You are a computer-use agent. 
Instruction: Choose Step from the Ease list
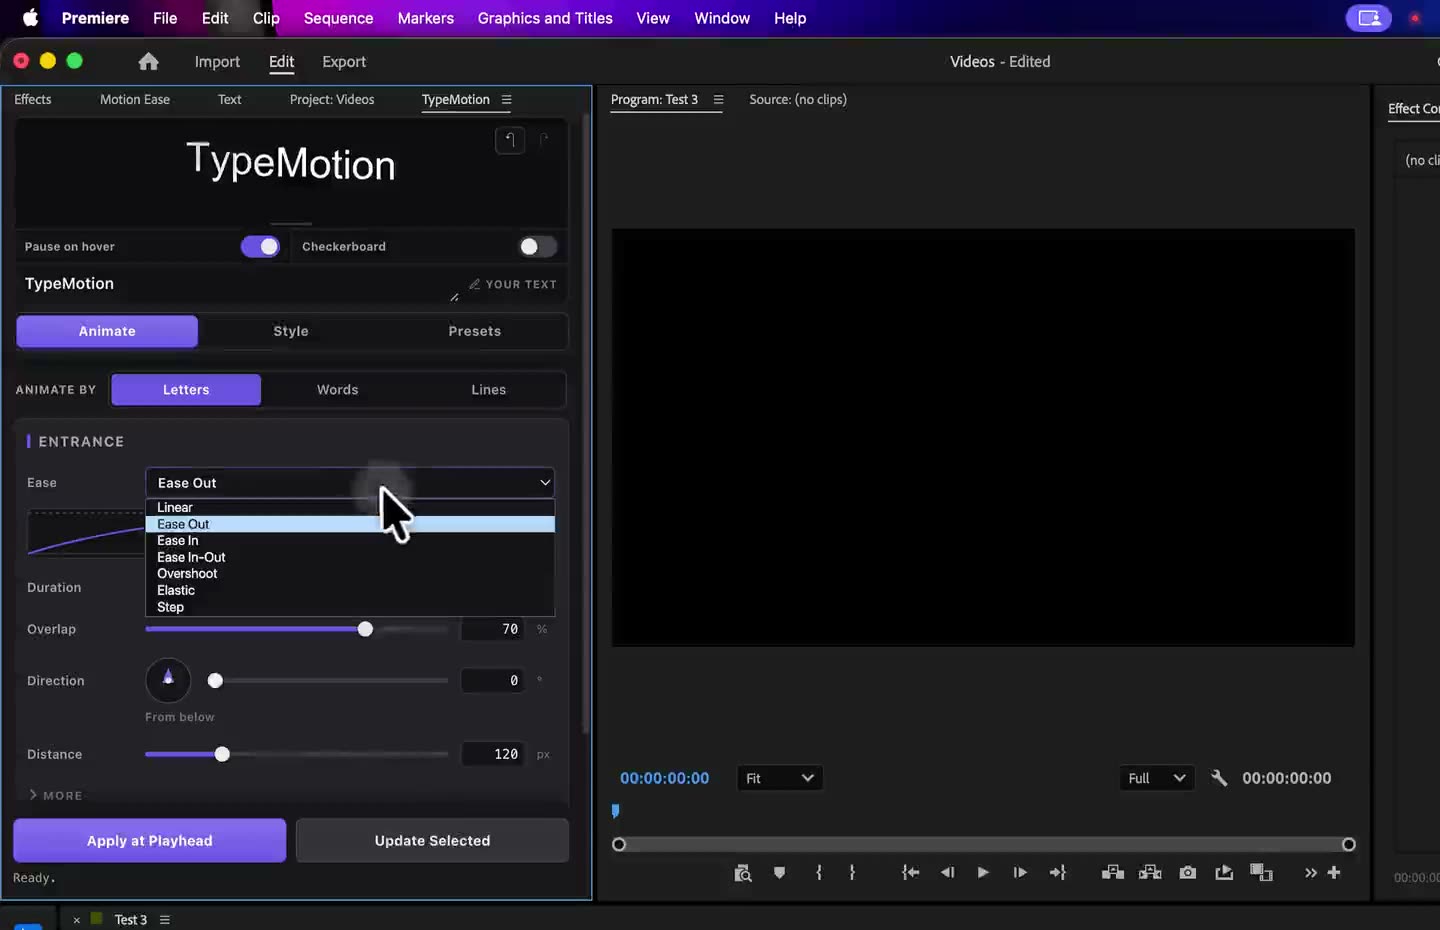350,607
